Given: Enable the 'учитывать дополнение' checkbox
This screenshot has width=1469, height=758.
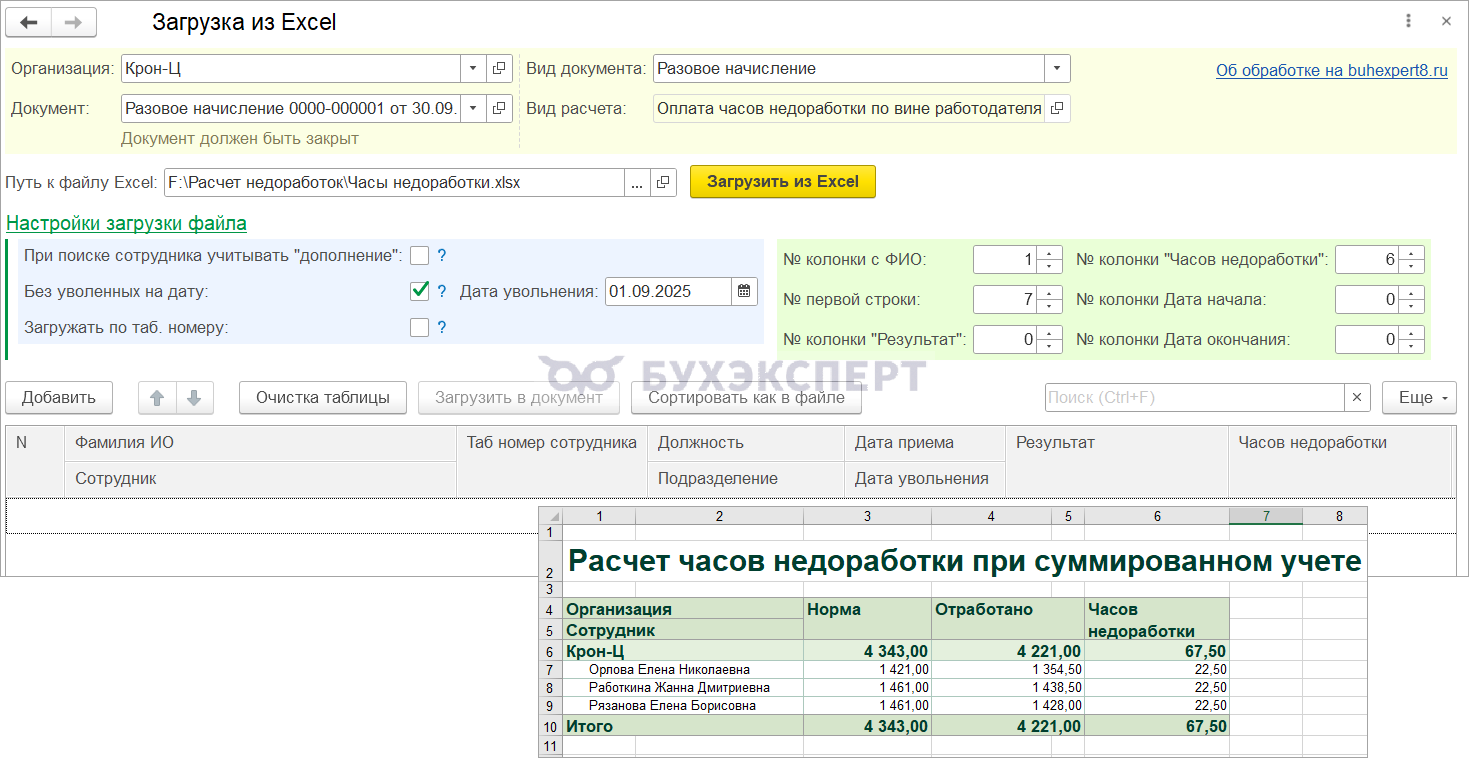Looking at the screenshot, I should coord(419,256).
